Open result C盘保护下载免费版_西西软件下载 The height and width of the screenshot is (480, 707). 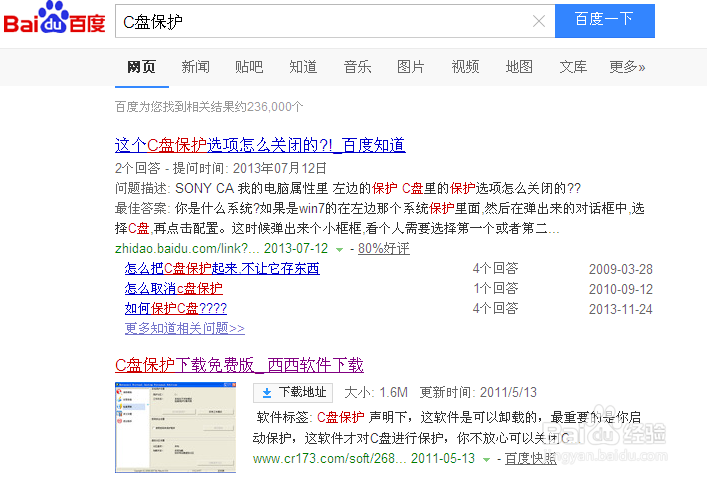coord(239,365)
